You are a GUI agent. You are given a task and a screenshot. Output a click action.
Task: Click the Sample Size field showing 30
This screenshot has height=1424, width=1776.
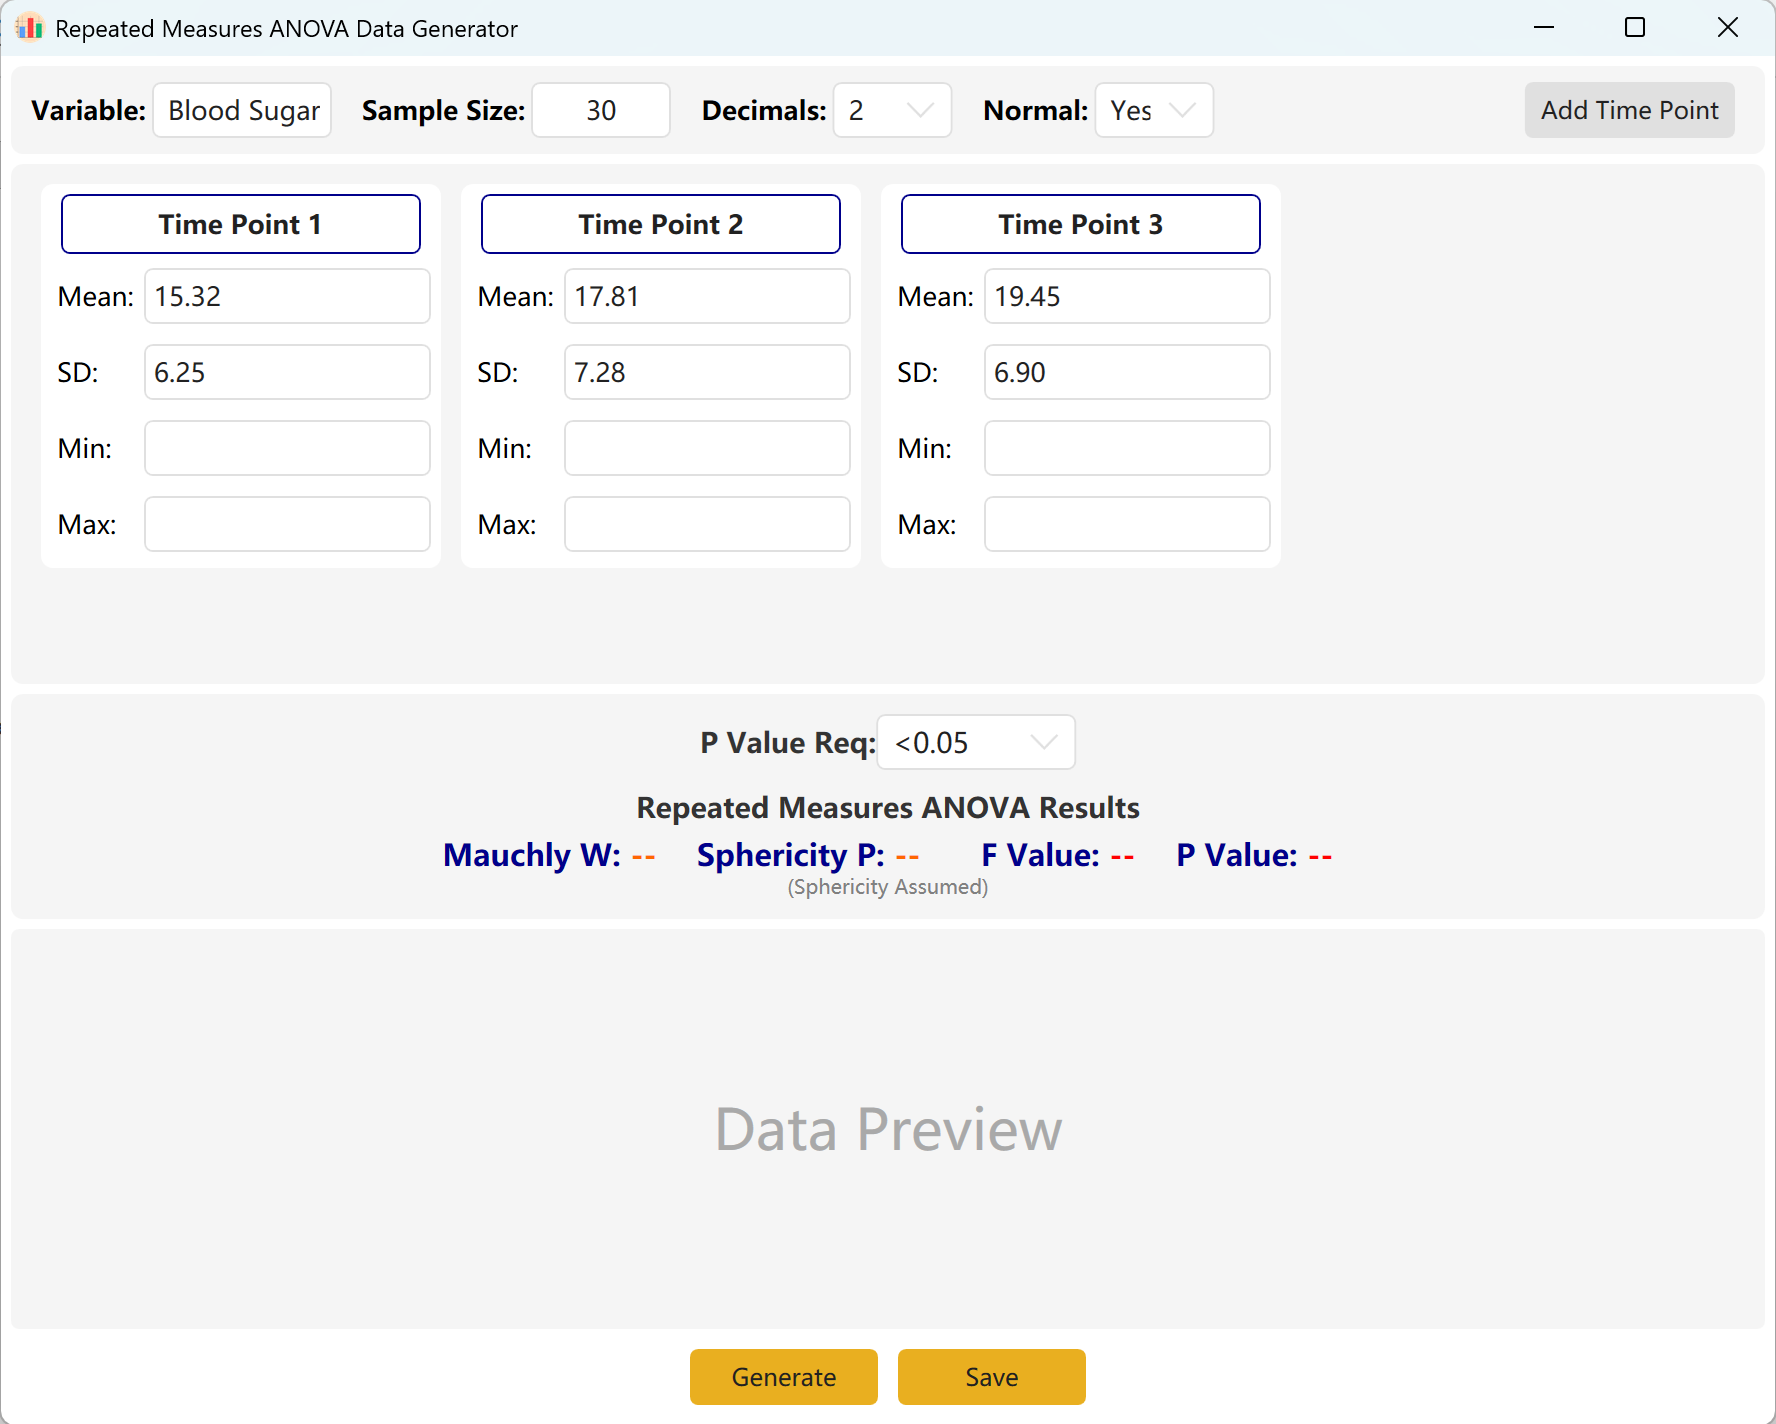pyautogui.click(x=601, y=110)
